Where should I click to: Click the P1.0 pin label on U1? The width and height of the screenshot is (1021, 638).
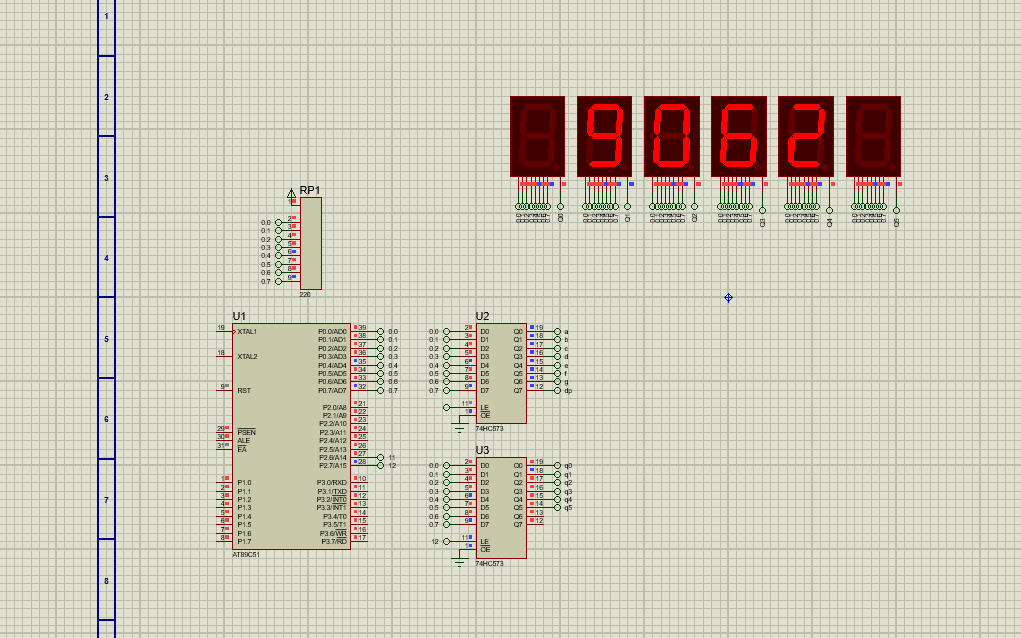[x=244, y=482]
